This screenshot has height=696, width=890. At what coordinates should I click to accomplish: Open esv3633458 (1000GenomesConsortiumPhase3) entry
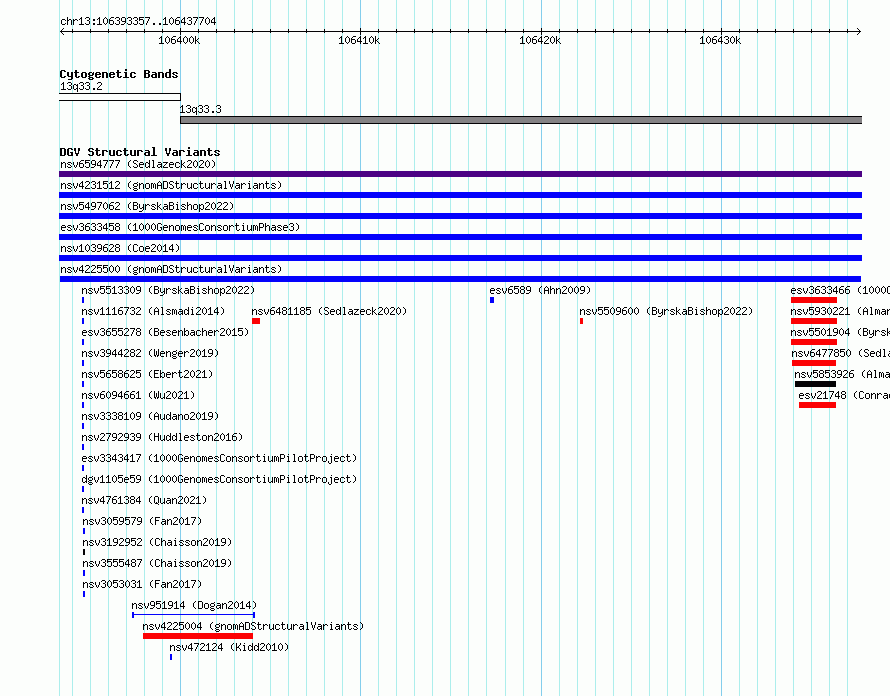(180, 227)
